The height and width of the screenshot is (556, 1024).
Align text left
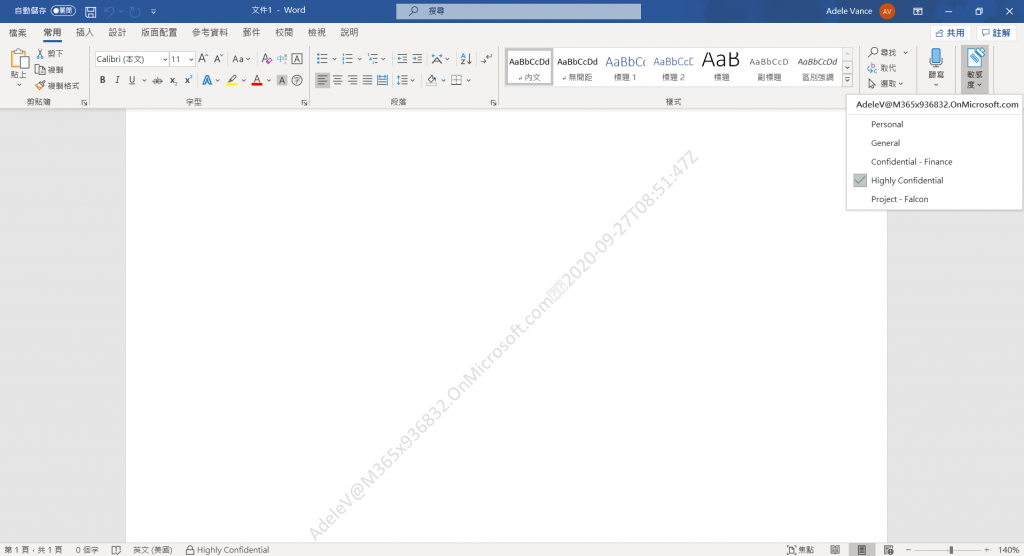tap(322, 80)
